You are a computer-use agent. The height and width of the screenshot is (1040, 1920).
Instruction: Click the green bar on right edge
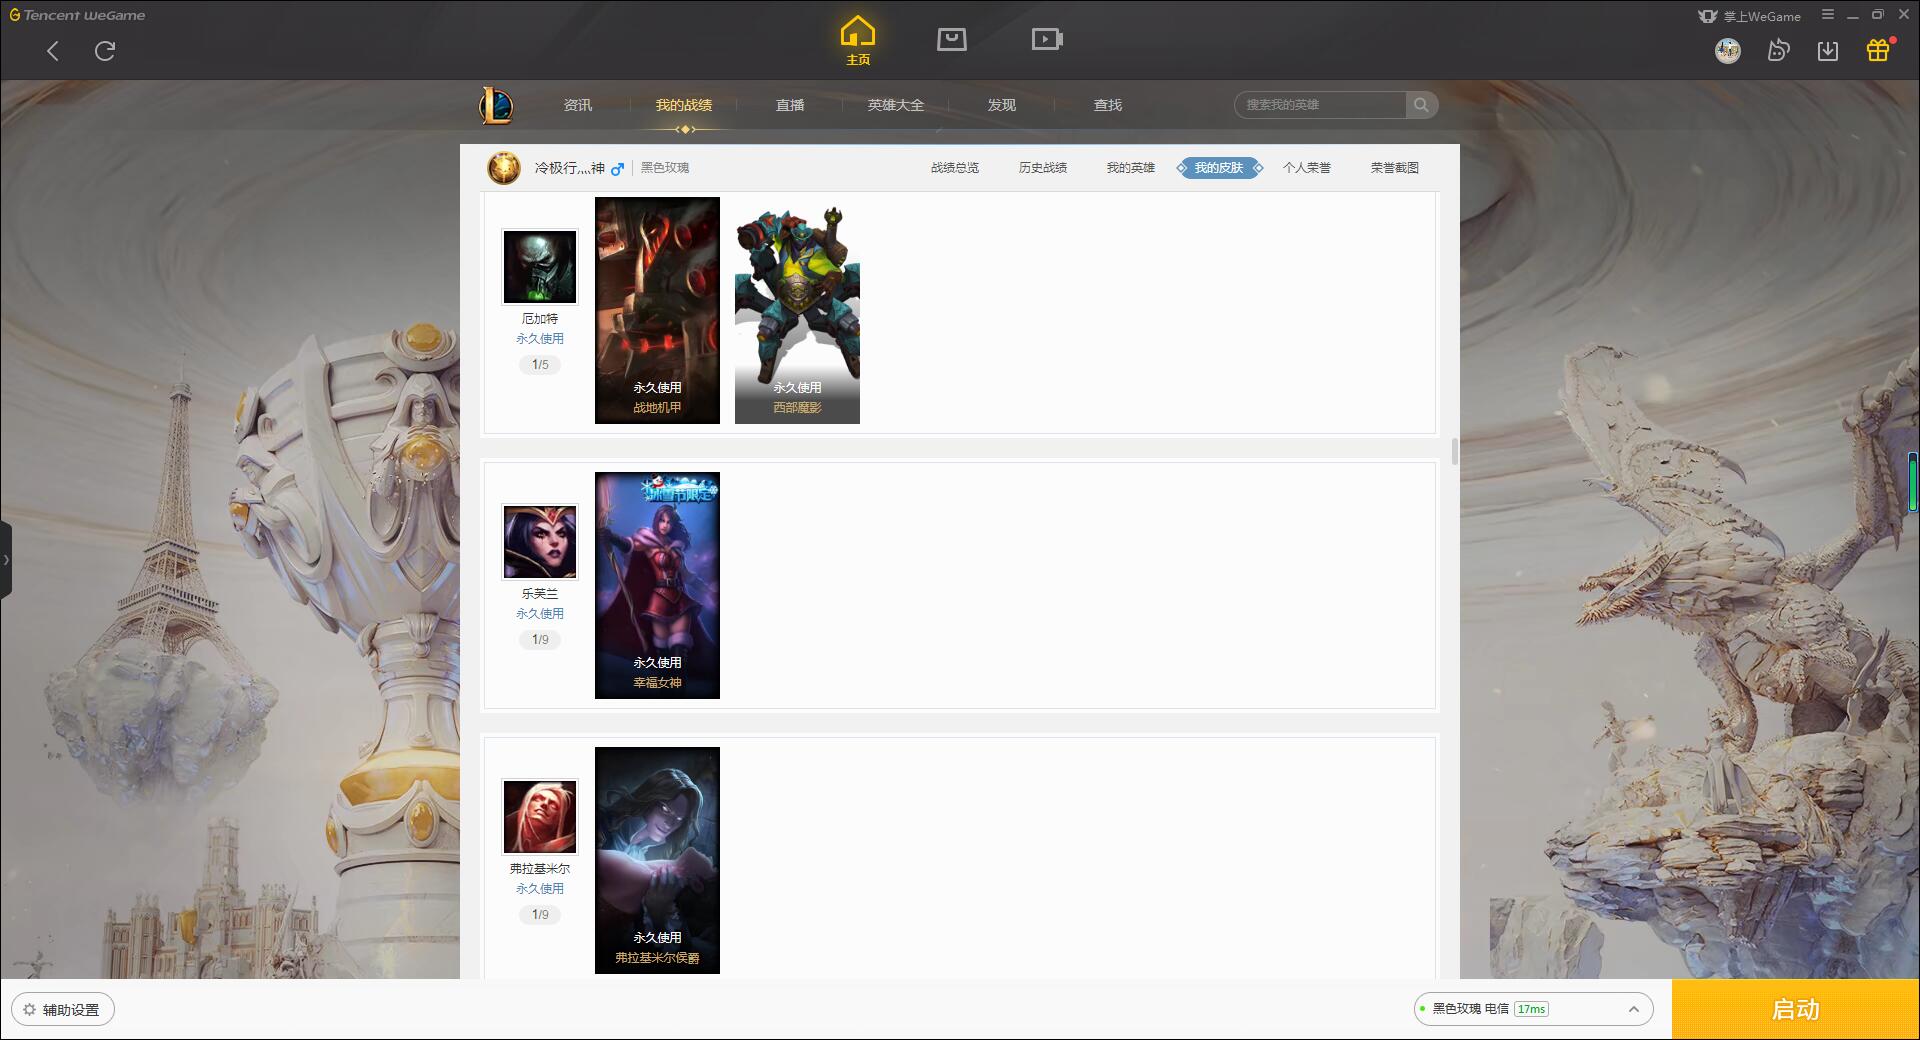pos(1914,482)
